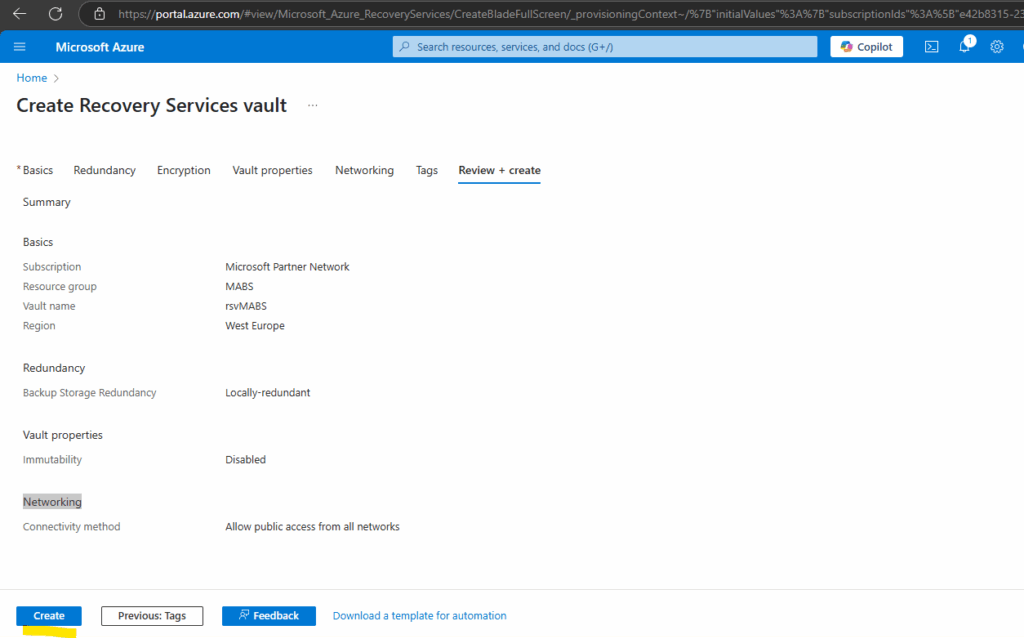Image resolution: width=1024 pixels, height=639 pixels.
Task: Click the Disabled immutability value
Action: tap(246, 459)
